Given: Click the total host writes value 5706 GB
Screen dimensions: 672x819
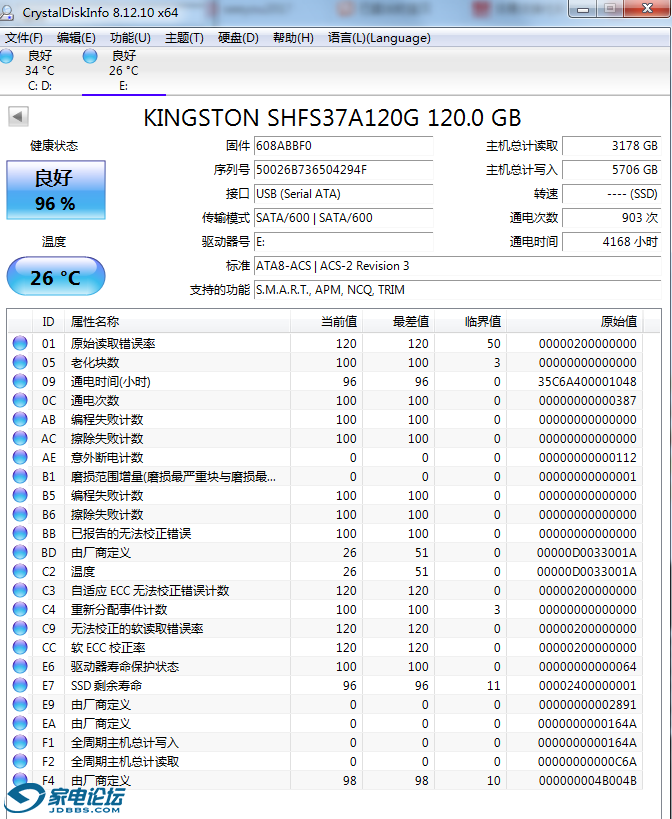Looking at the screenshot, I should (611, 170).
